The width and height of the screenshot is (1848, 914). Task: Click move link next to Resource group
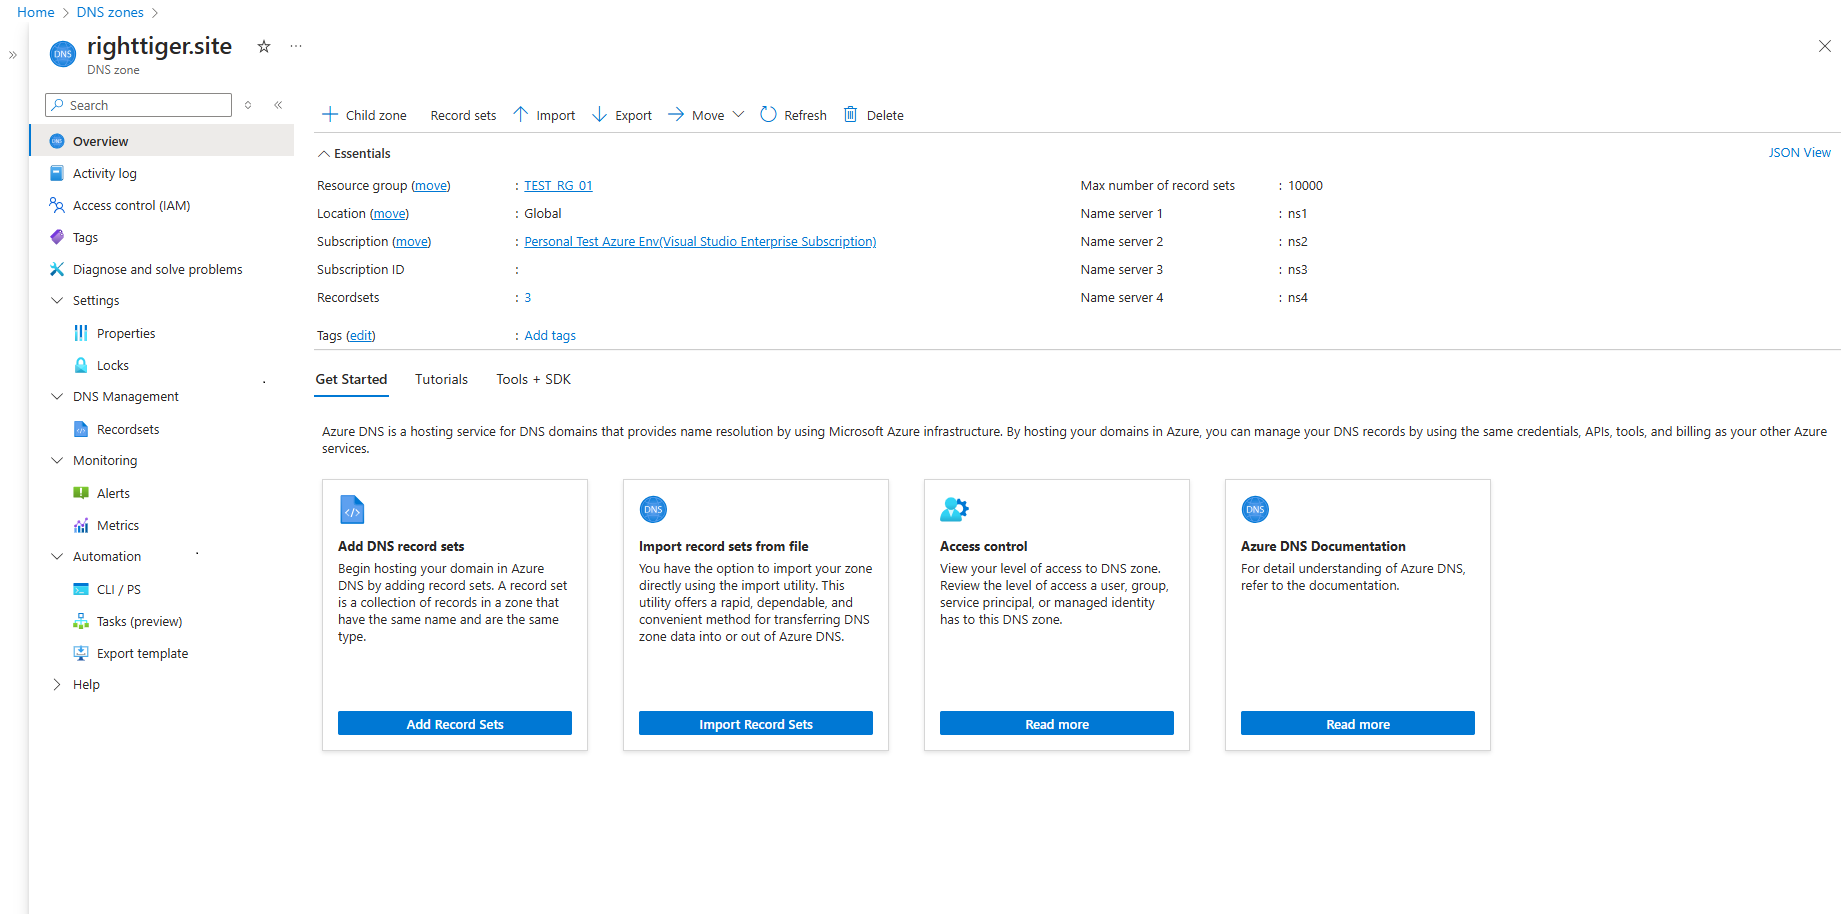431,185
